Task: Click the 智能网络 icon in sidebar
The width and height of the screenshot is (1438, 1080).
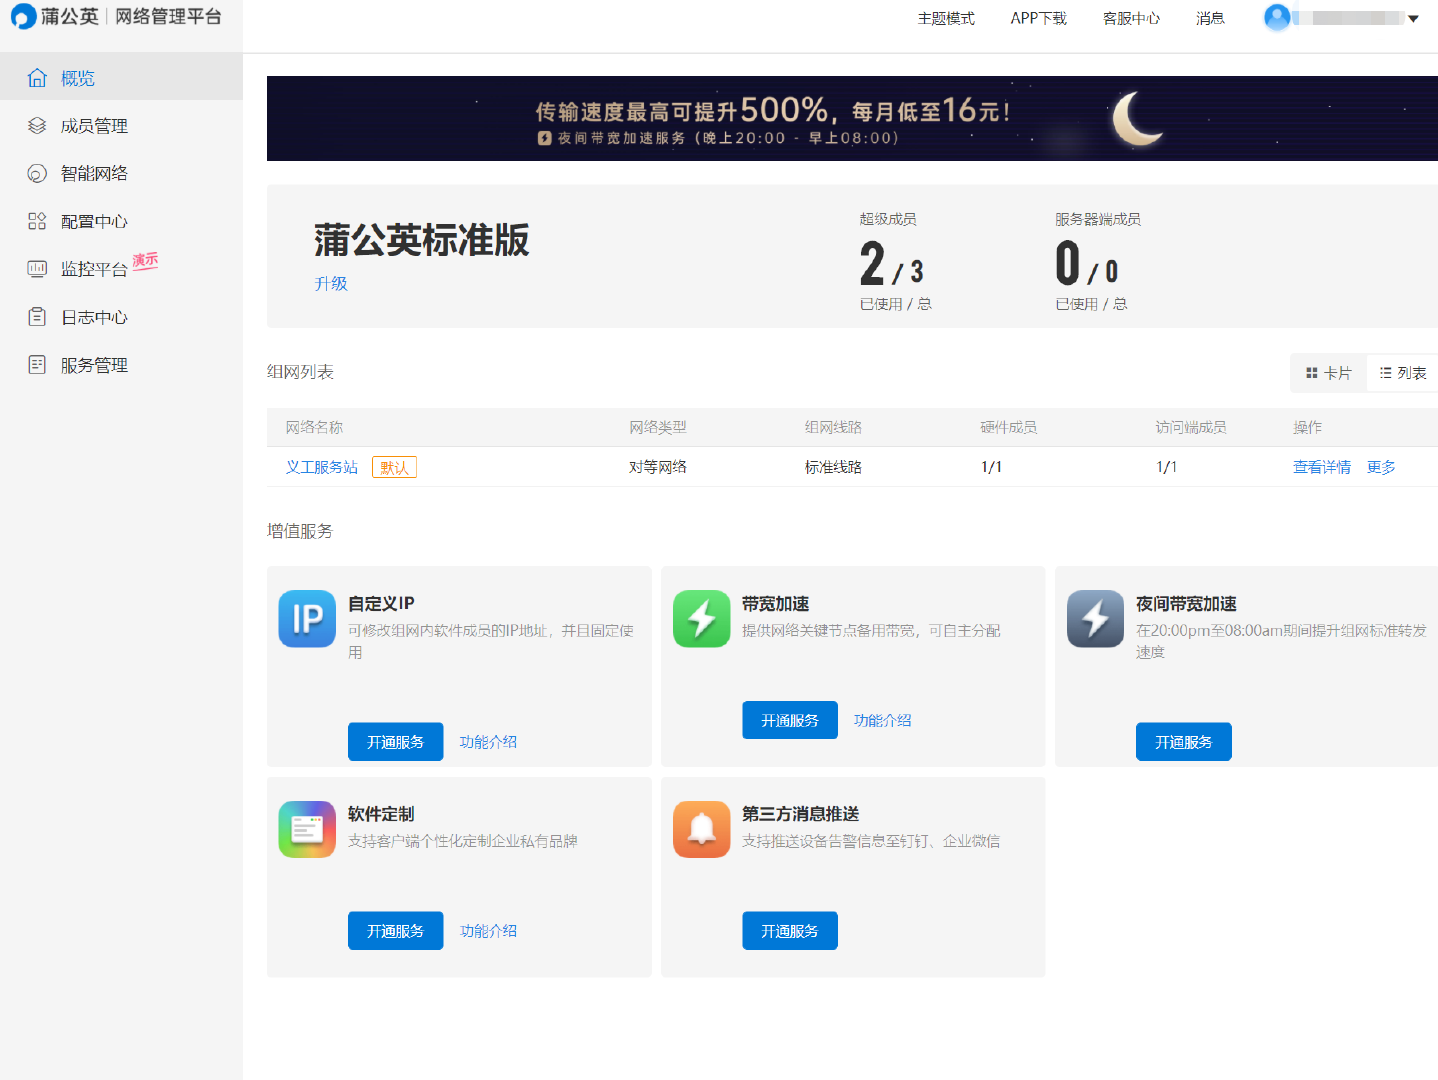Action: (x=37, y=174)
